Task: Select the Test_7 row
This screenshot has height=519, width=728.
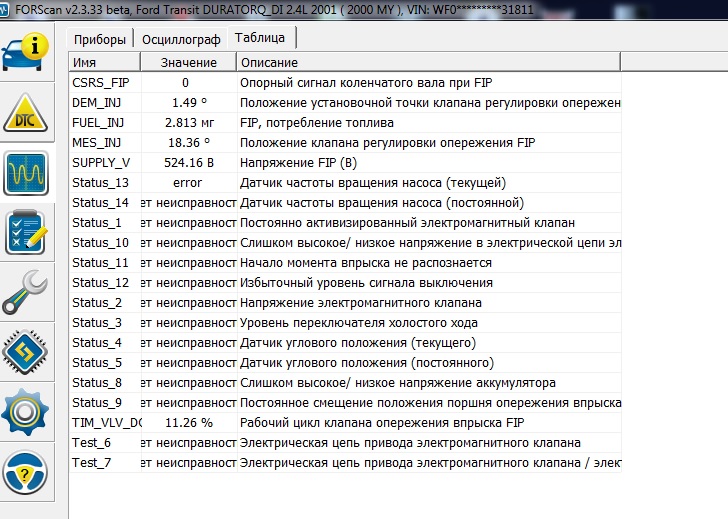Action: [345, 462]
